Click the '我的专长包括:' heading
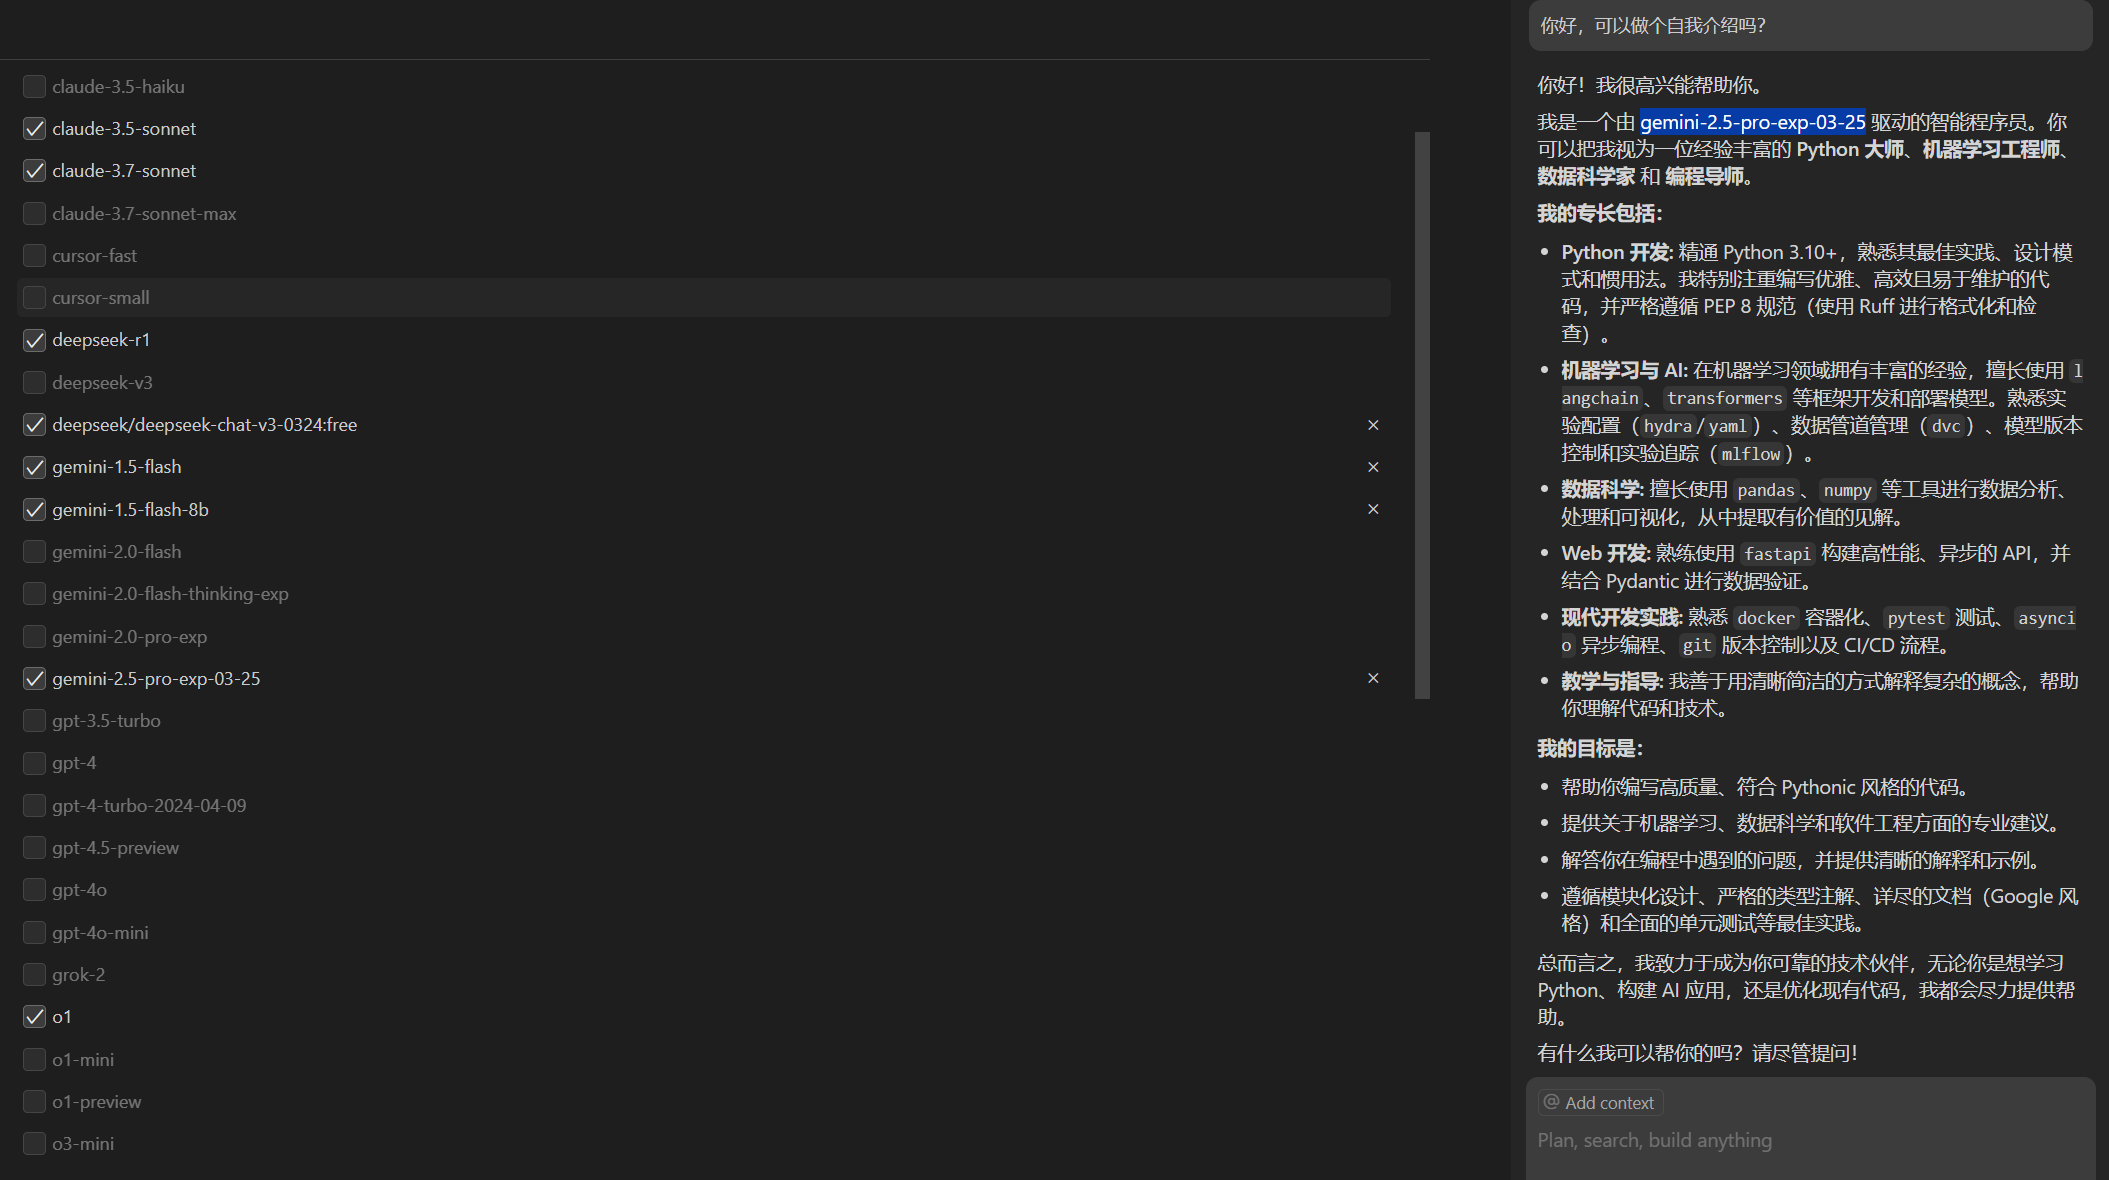This screenshot has width=2109, height=1180. 1599,213
